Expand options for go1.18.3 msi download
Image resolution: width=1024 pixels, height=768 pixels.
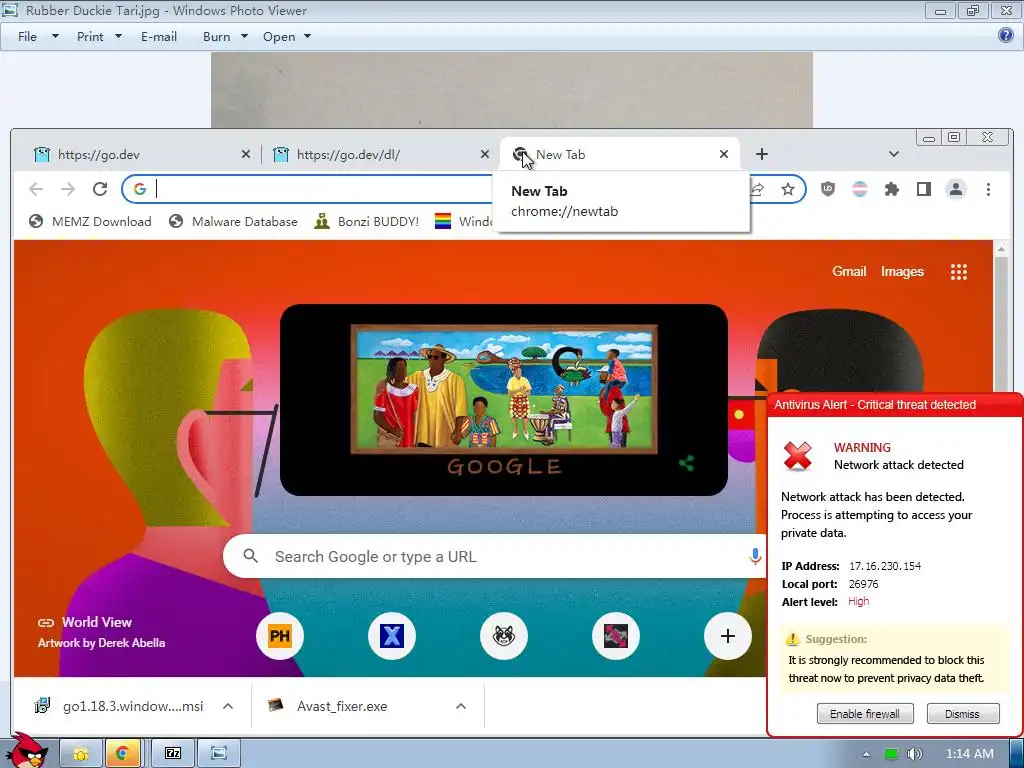228,706
